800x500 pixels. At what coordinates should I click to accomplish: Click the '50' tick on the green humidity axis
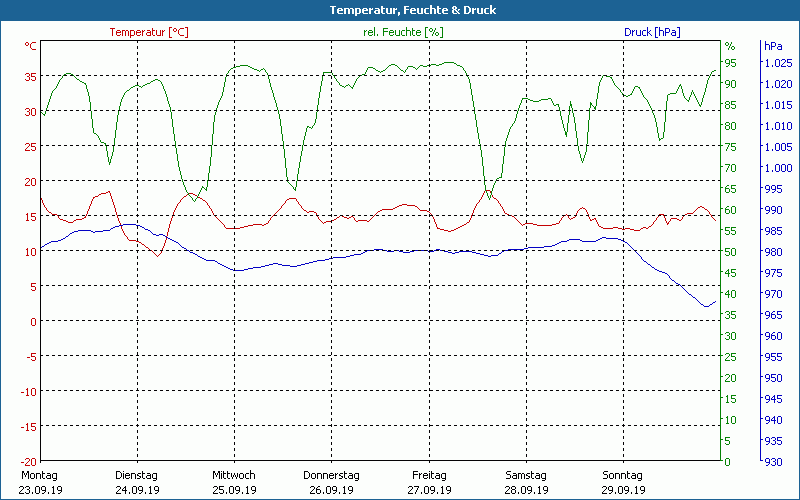(731, 252)
